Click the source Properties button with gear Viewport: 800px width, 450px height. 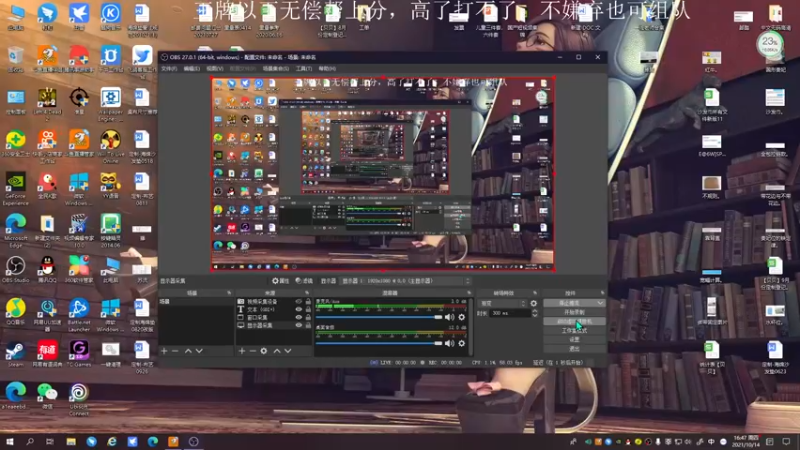[281, 281]
